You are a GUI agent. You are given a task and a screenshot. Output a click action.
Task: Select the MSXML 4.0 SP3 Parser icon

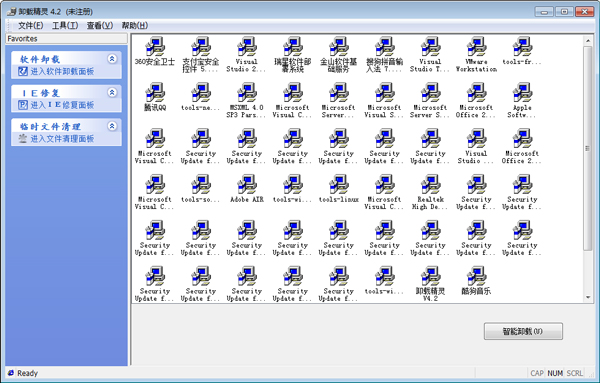tap(247, 93)
